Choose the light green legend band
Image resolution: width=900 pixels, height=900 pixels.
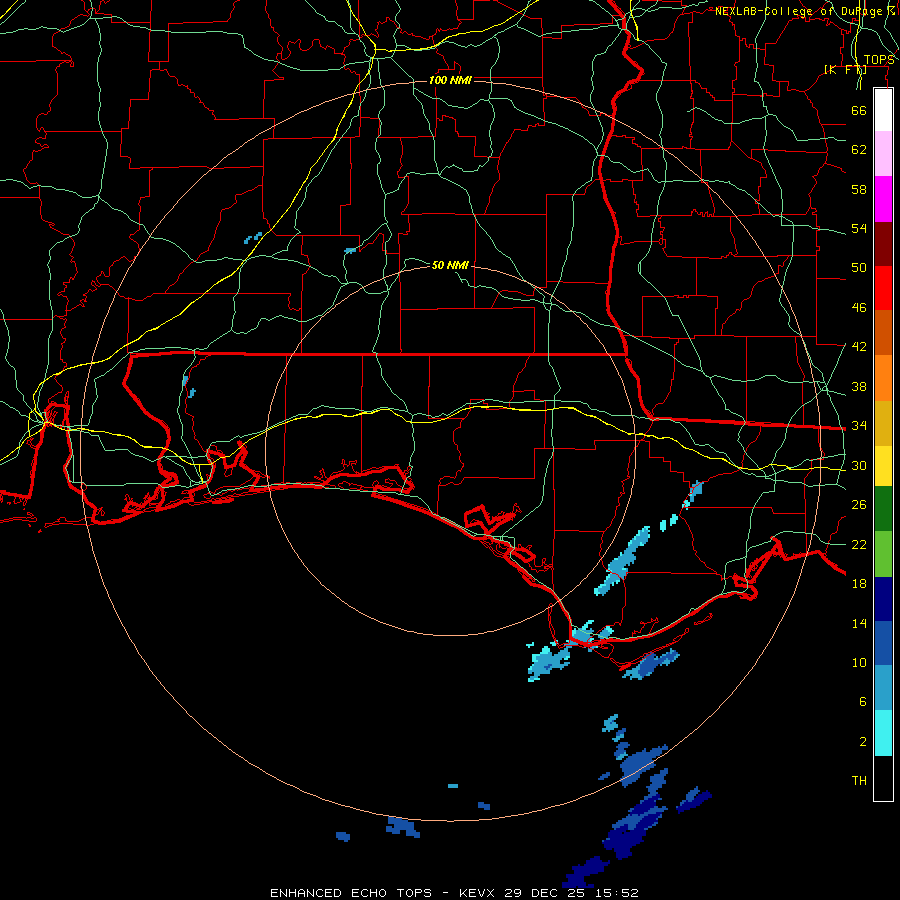pos(883,554)
